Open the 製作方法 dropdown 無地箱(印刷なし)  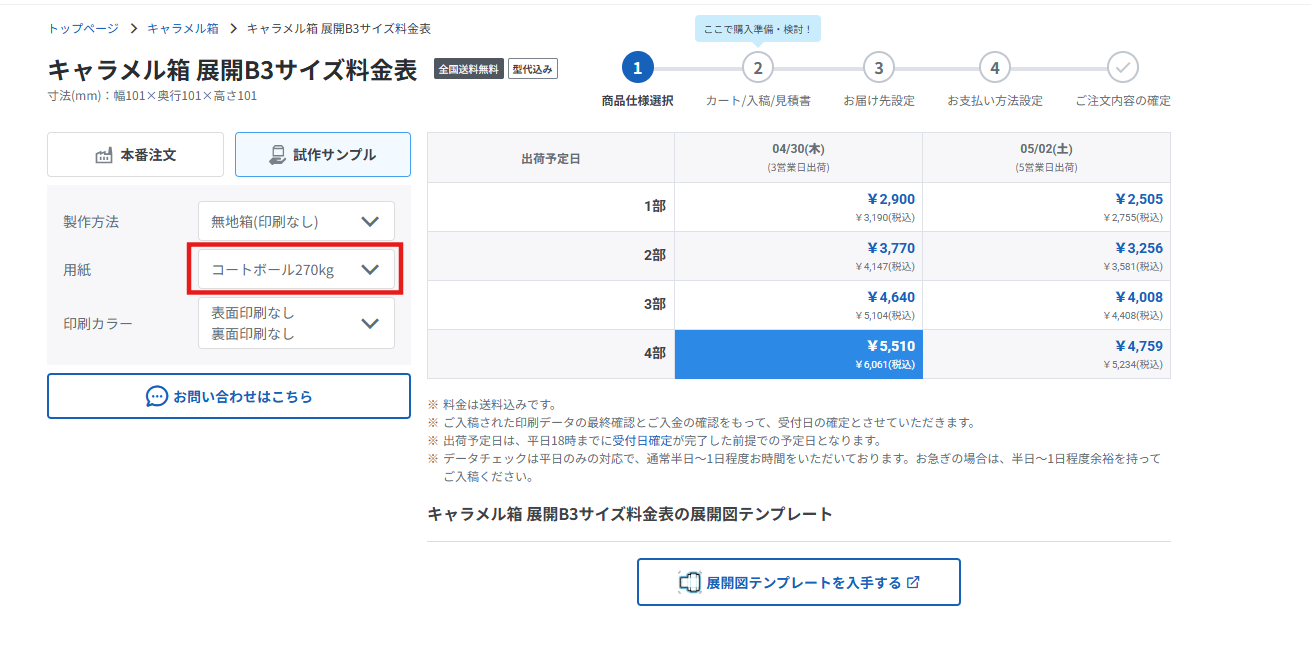click(x=296, y=221)
